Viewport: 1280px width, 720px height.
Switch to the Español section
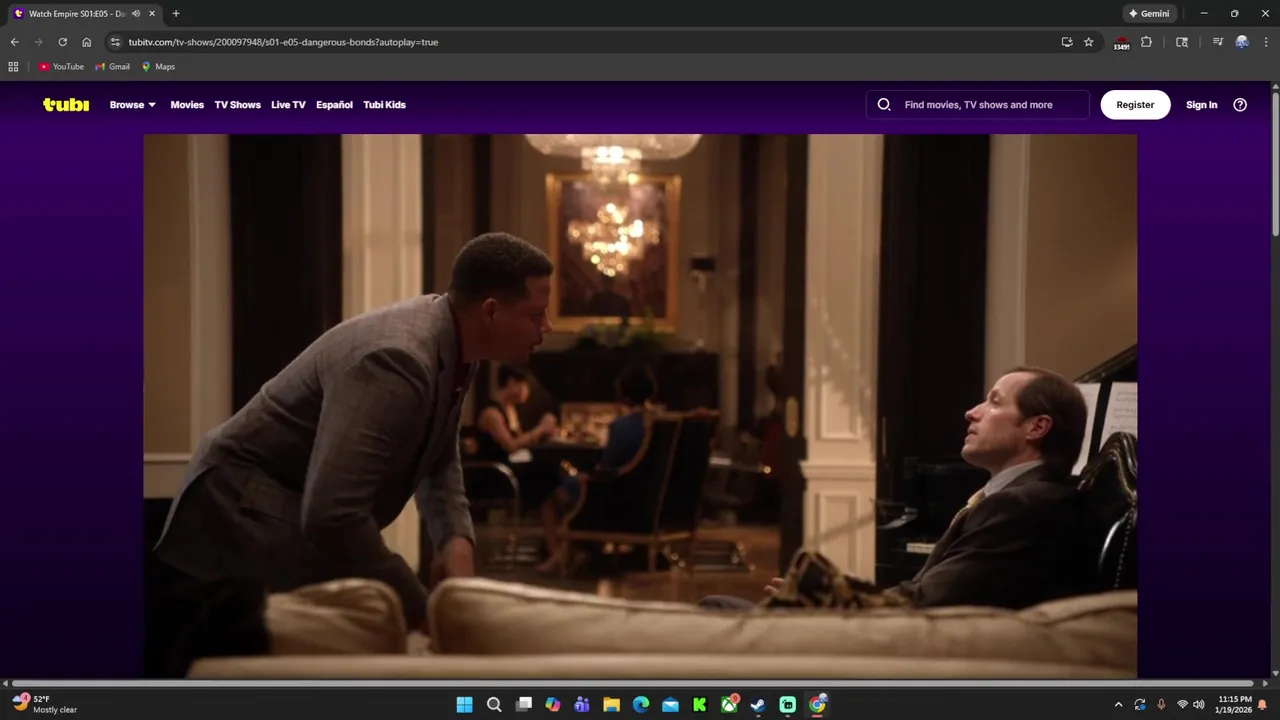click(x=334, y=105)
